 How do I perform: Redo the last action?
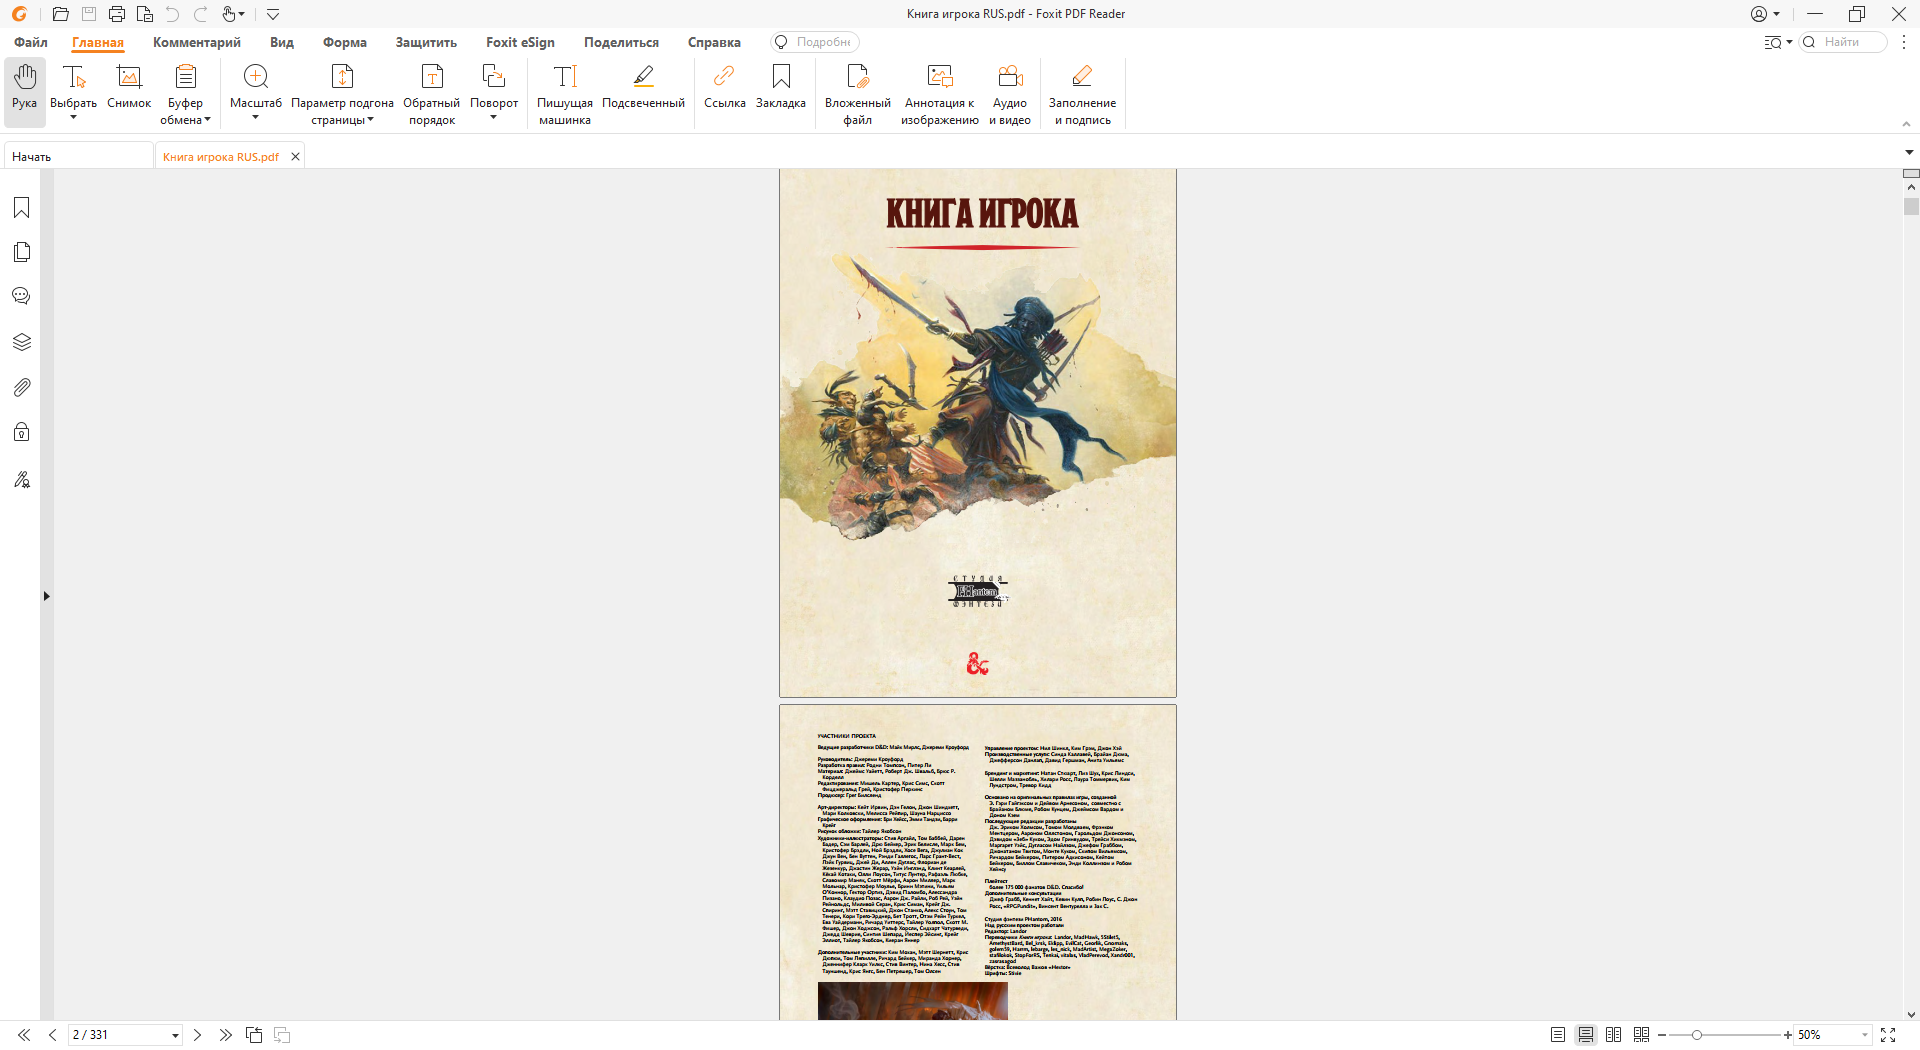point(201,14)
